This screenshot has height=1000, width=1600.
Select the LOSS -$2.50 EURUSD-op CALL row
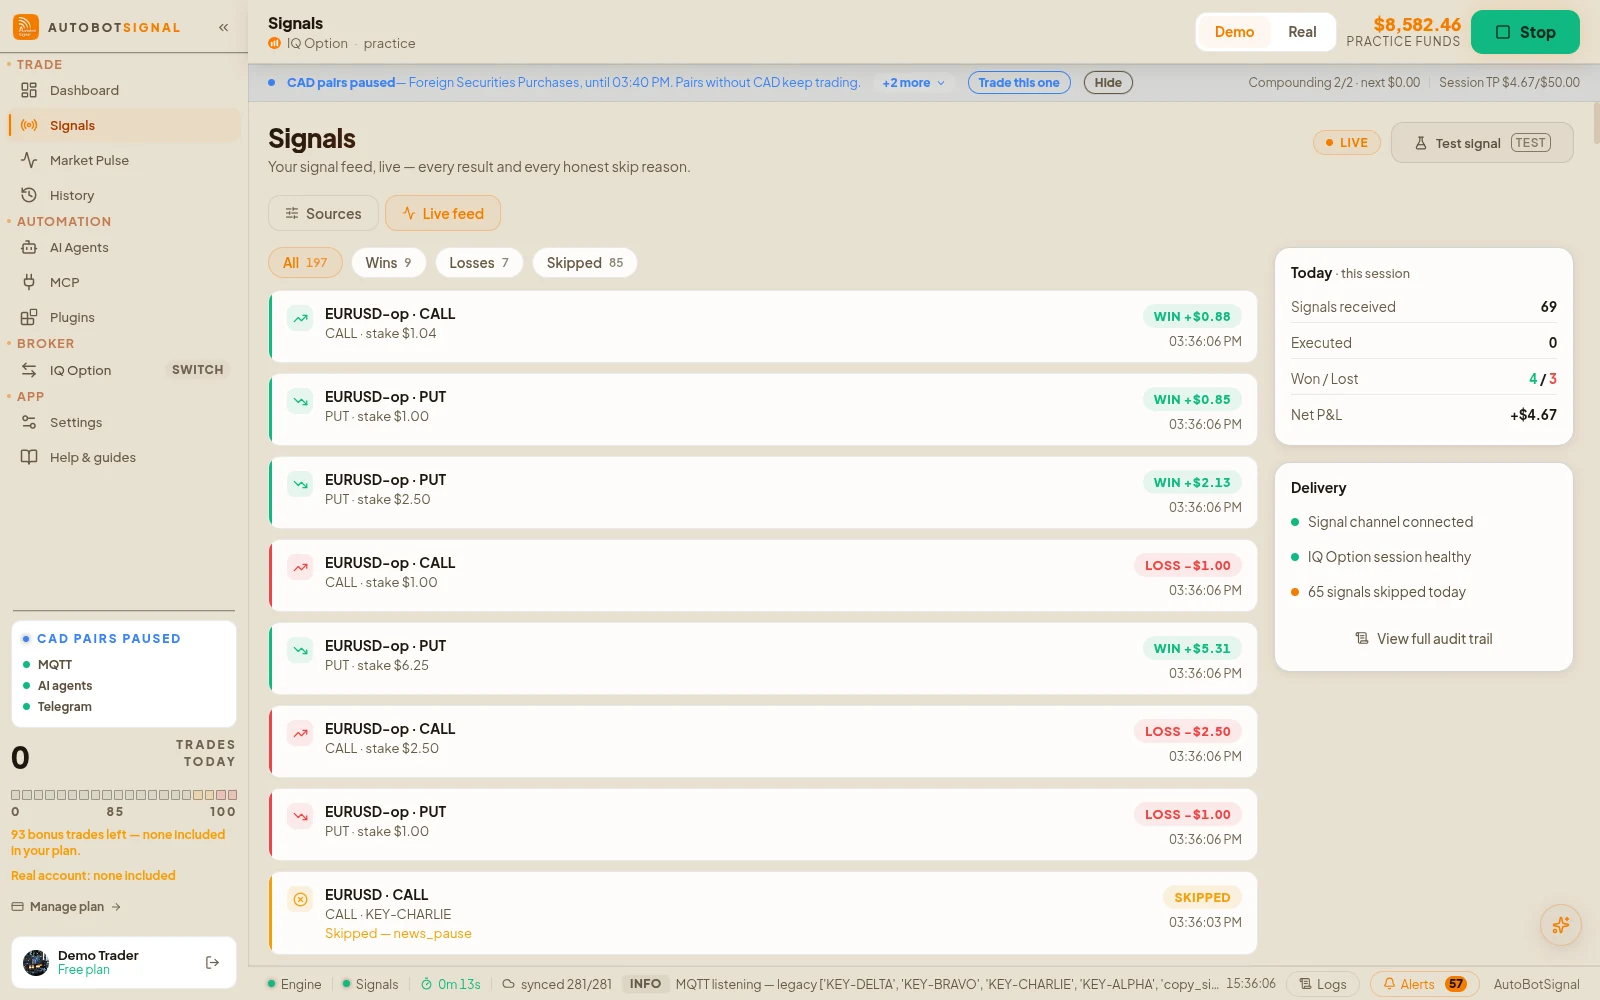(x=763, y=742)
